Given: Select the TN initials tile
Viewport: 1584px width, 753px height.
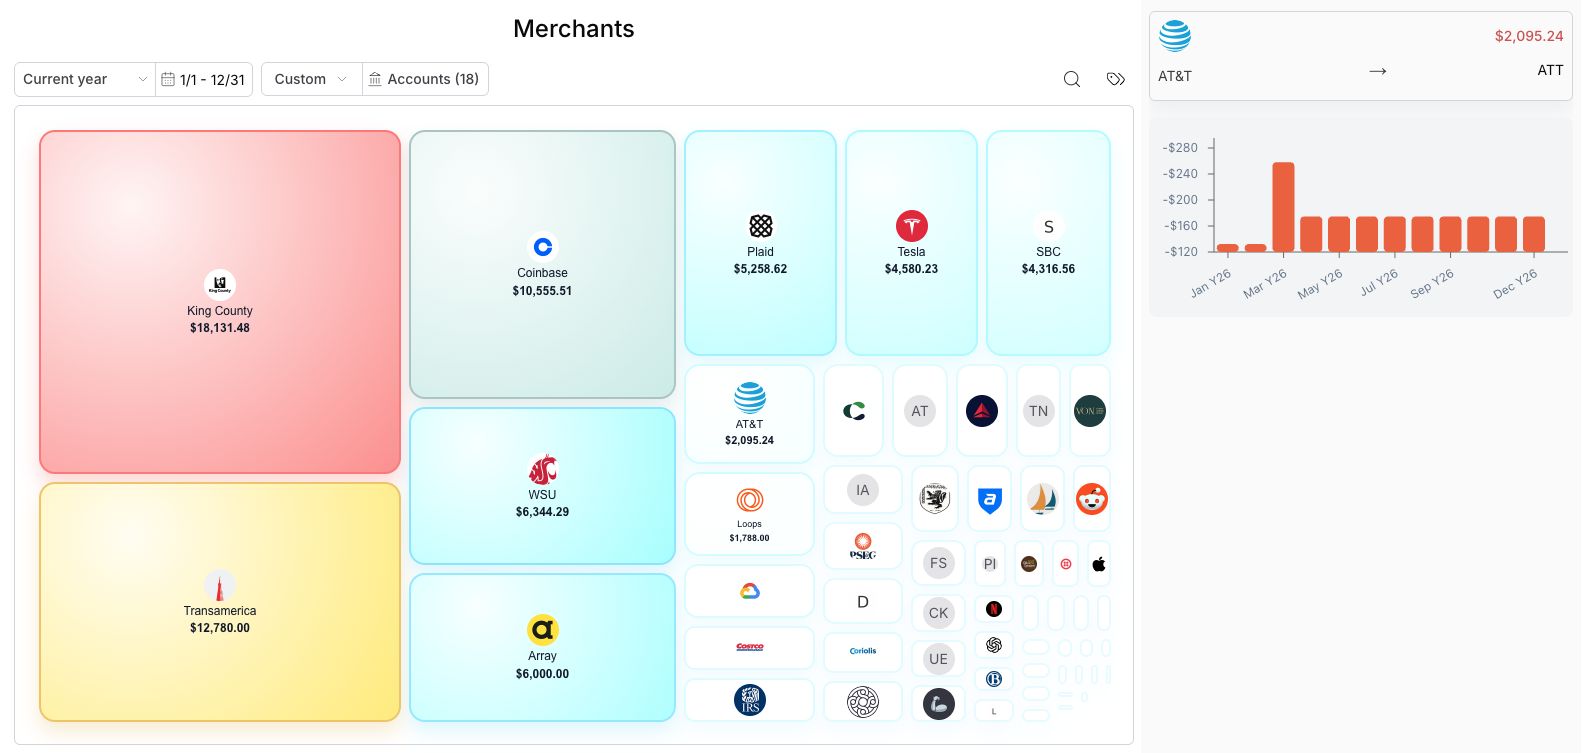Looking at the screenshot, I should 1039,411.
